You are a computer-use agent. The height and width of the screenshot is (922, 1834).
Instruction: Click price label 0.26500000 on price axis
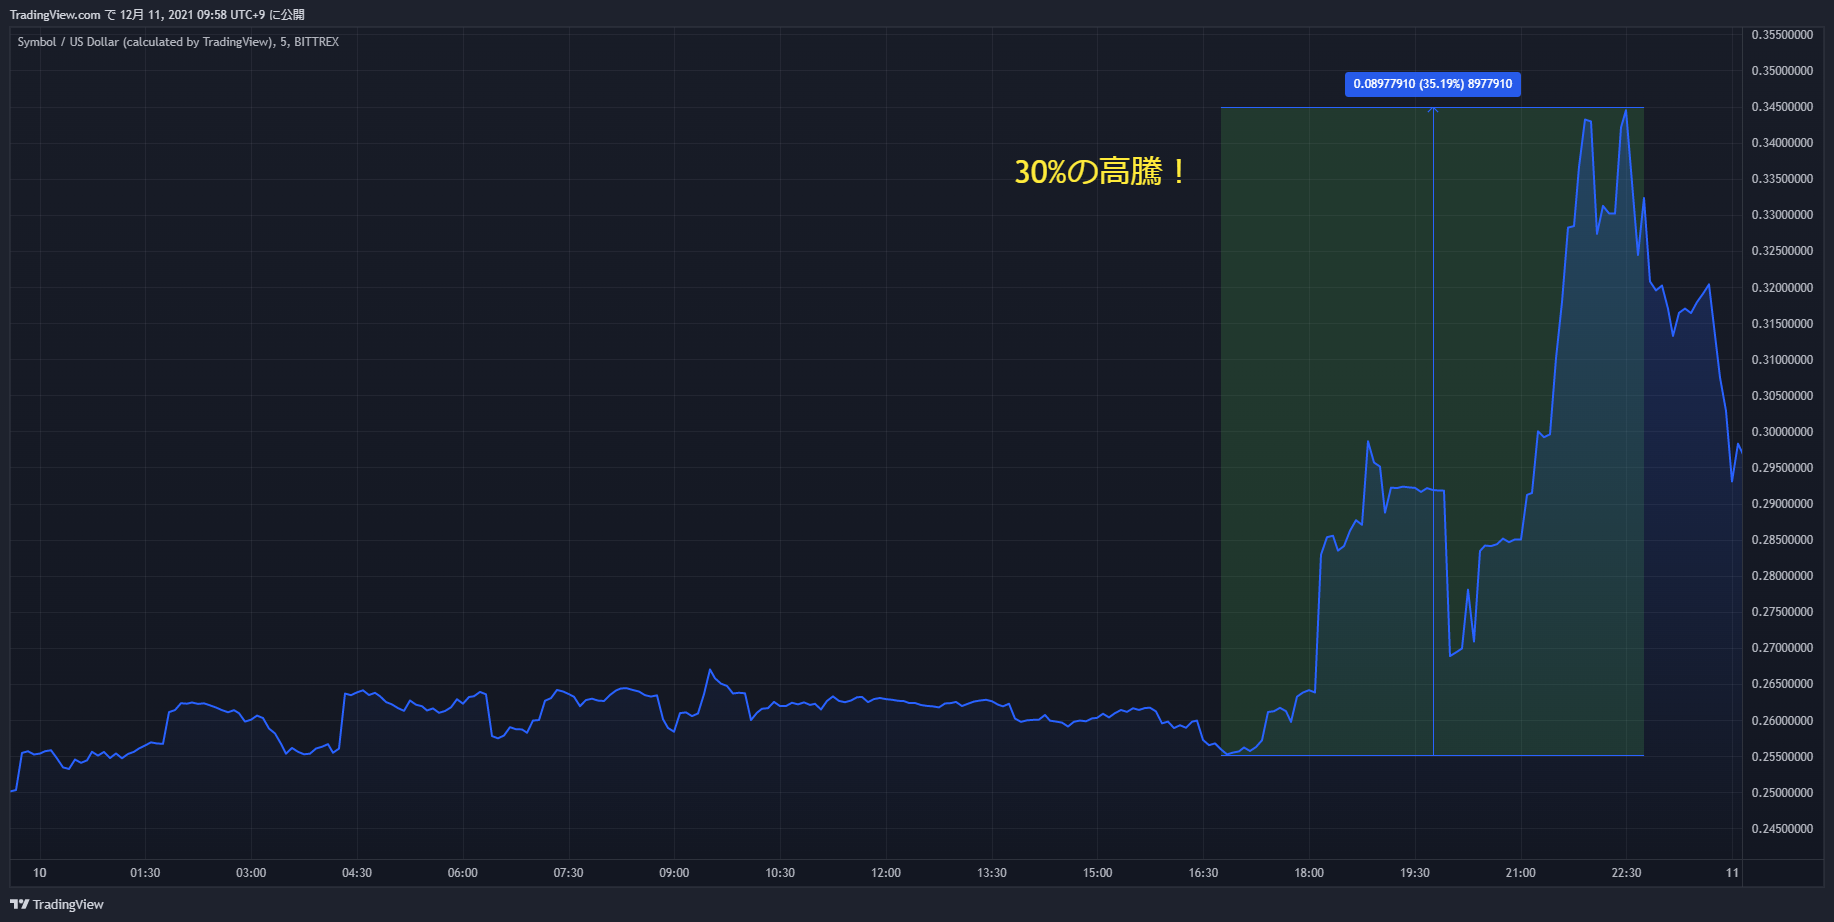pyautogui.click(x=1782, y=684)
